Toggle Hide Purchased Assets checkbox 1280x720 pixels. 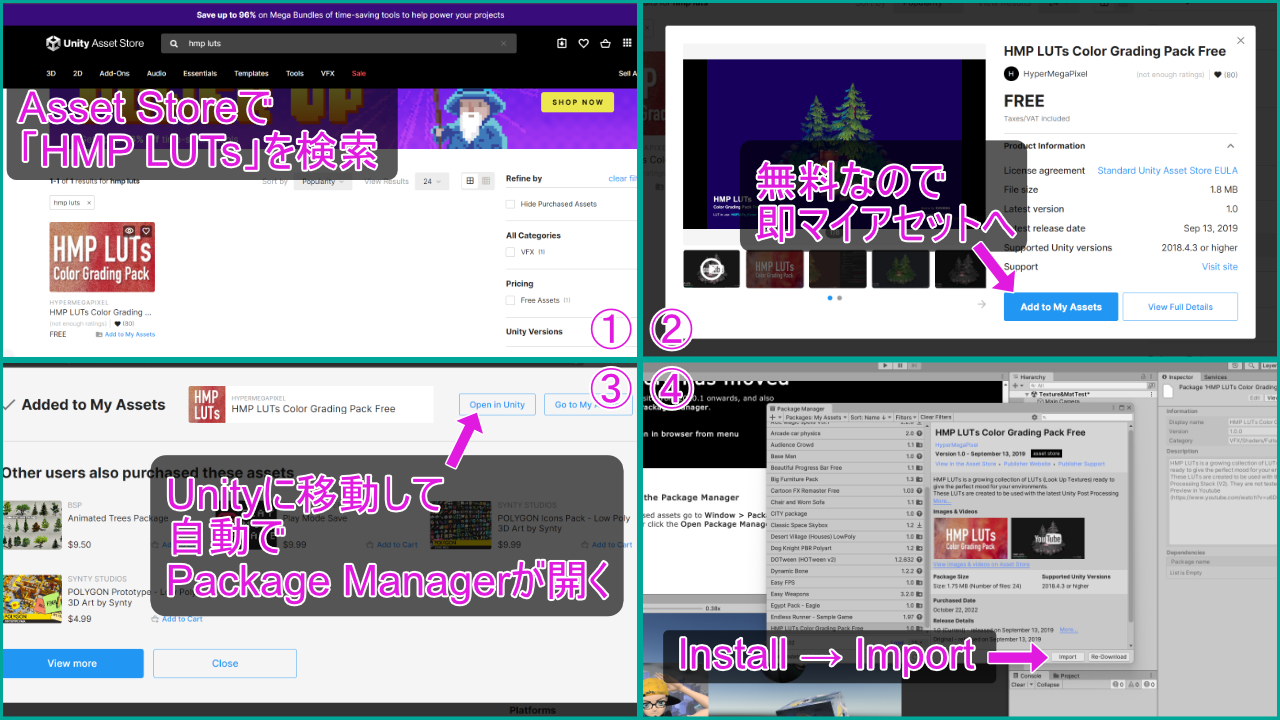tap(510, 204)
